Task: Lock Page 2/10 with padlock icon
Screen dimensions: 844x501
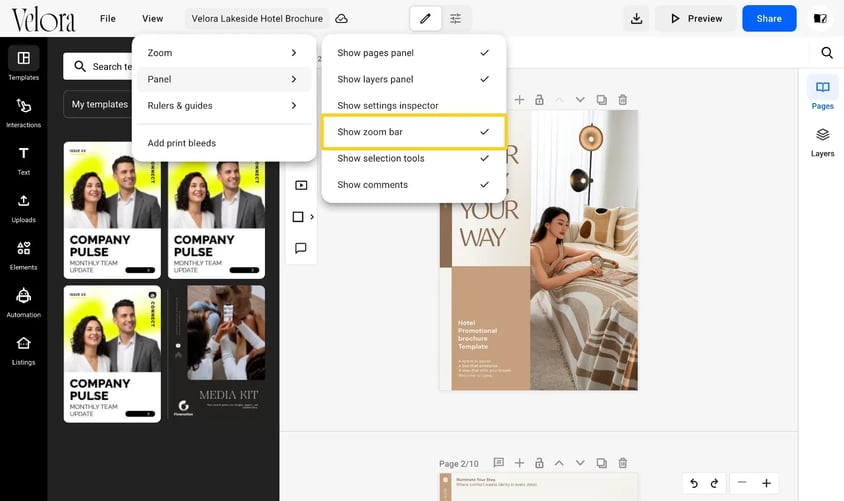Action: (539, 463)
